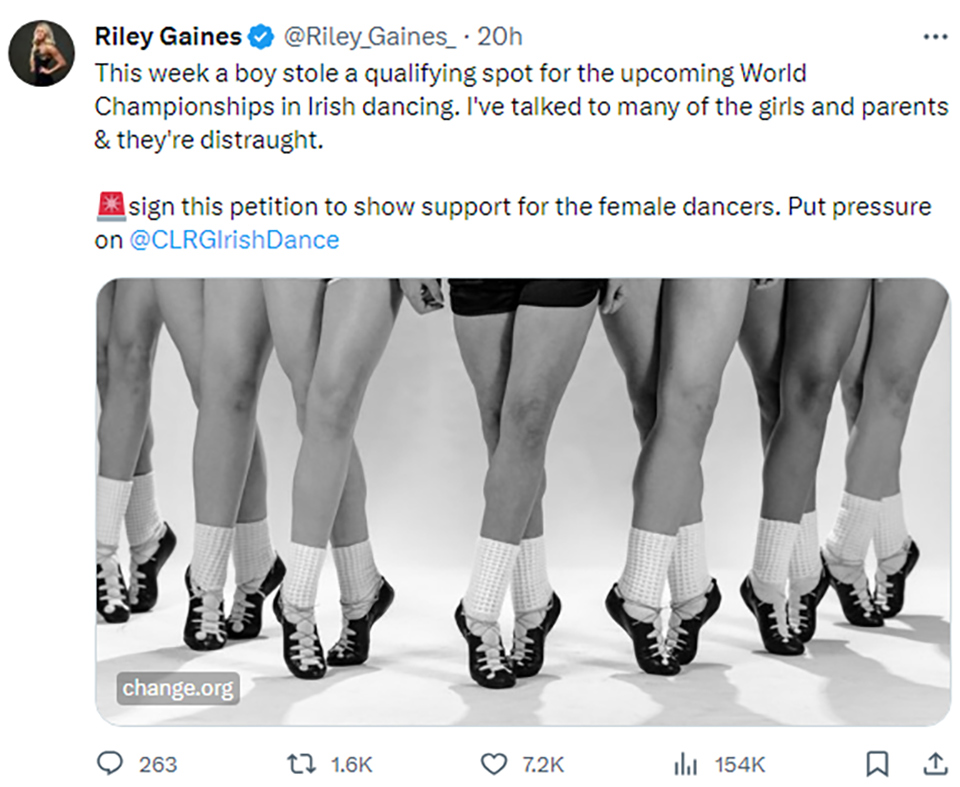Click the change.org watermark on the image
The width and height of the screenshot is (960, 787).
(x=179, y=688)
